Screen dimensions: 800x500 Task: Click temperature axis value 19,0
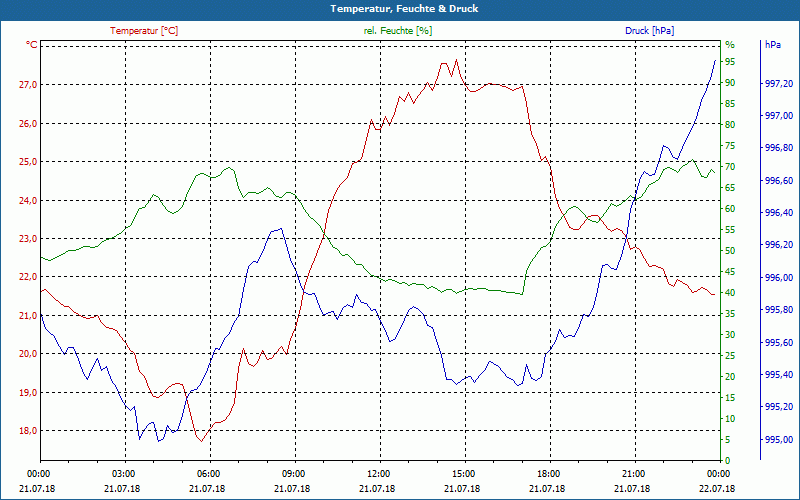[28, 393]
